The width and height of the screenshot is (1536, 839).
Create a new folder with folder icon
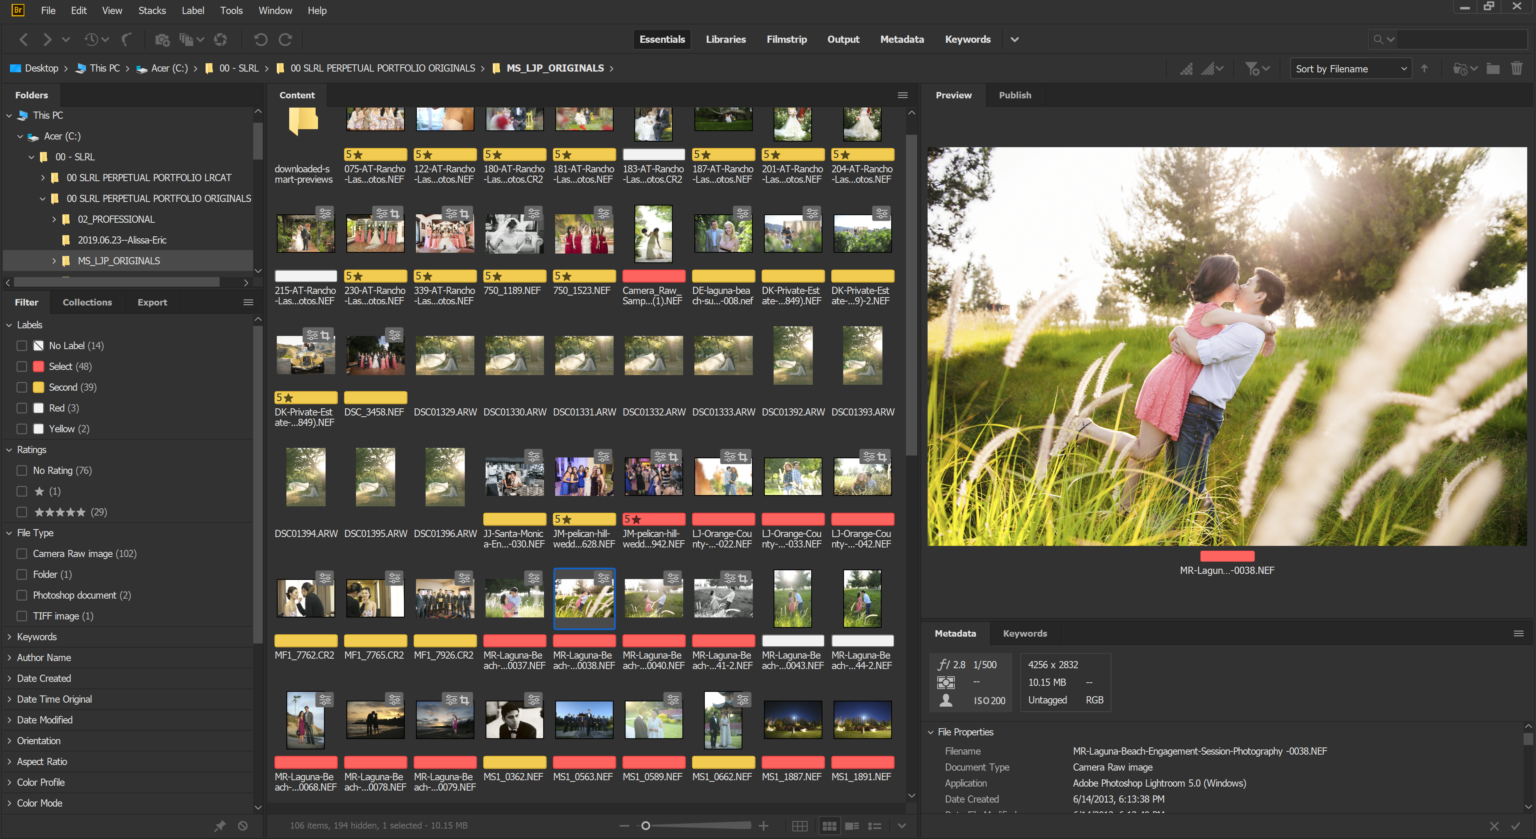pos(1491,68)
